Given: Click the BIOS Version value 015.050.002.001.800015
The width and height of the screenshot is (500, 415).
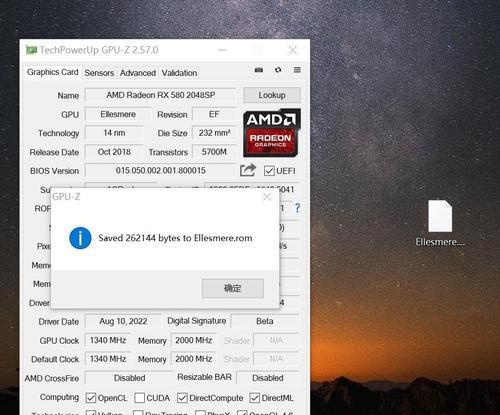Looking at the screenshot, I should tap(161, 171).
